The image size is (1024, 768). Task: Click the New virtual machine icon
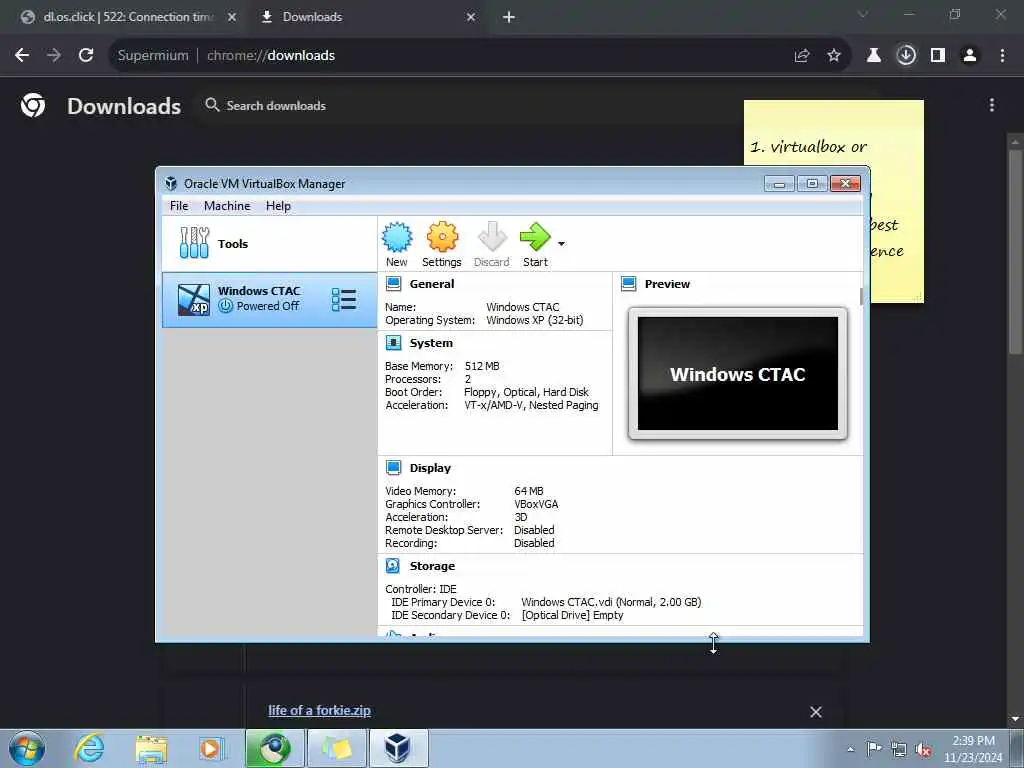point(396,237)
